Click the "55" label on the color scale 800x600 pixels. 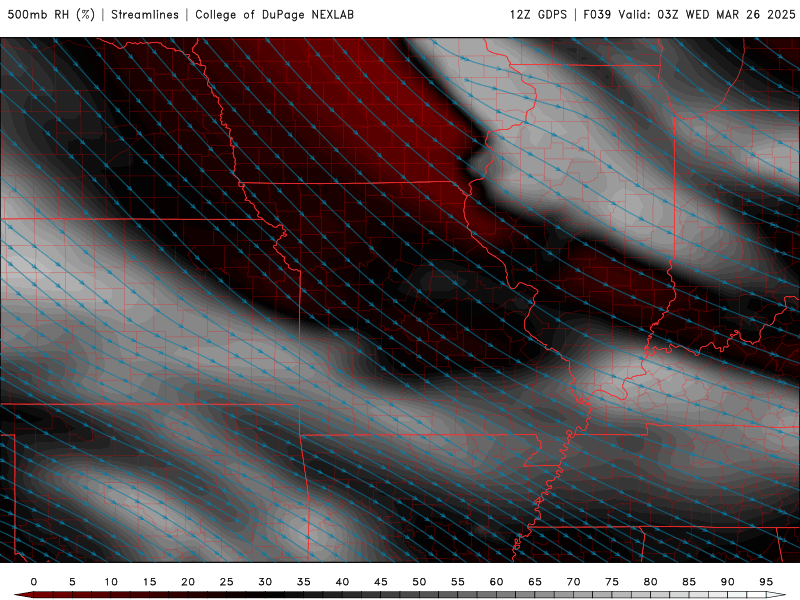click(458, 582)
